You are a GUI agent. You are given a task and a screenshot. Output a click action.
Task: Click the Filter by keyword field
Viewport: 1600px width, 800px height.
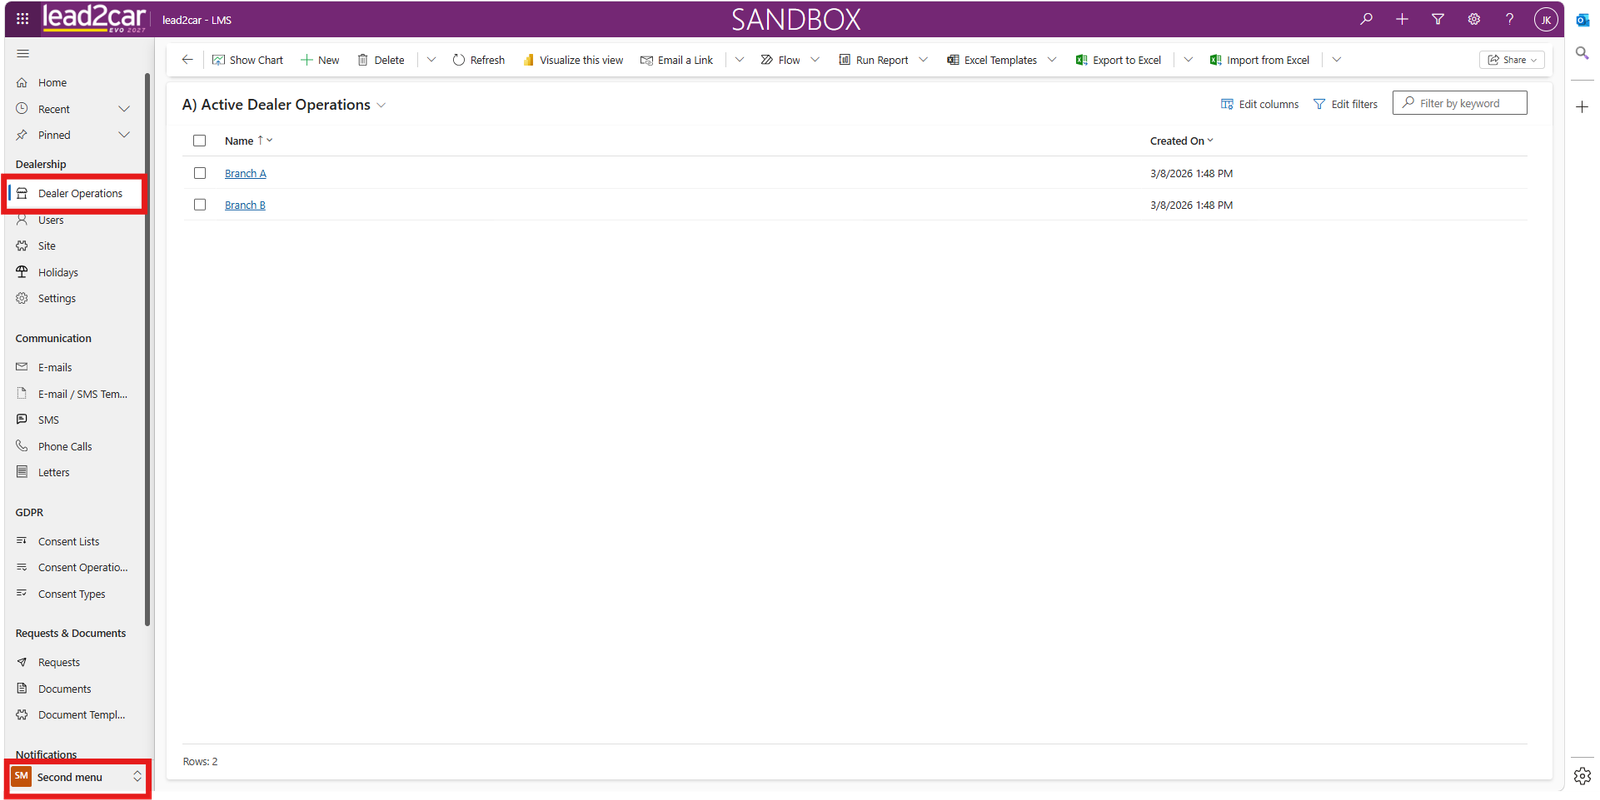tap(1459, 103)
